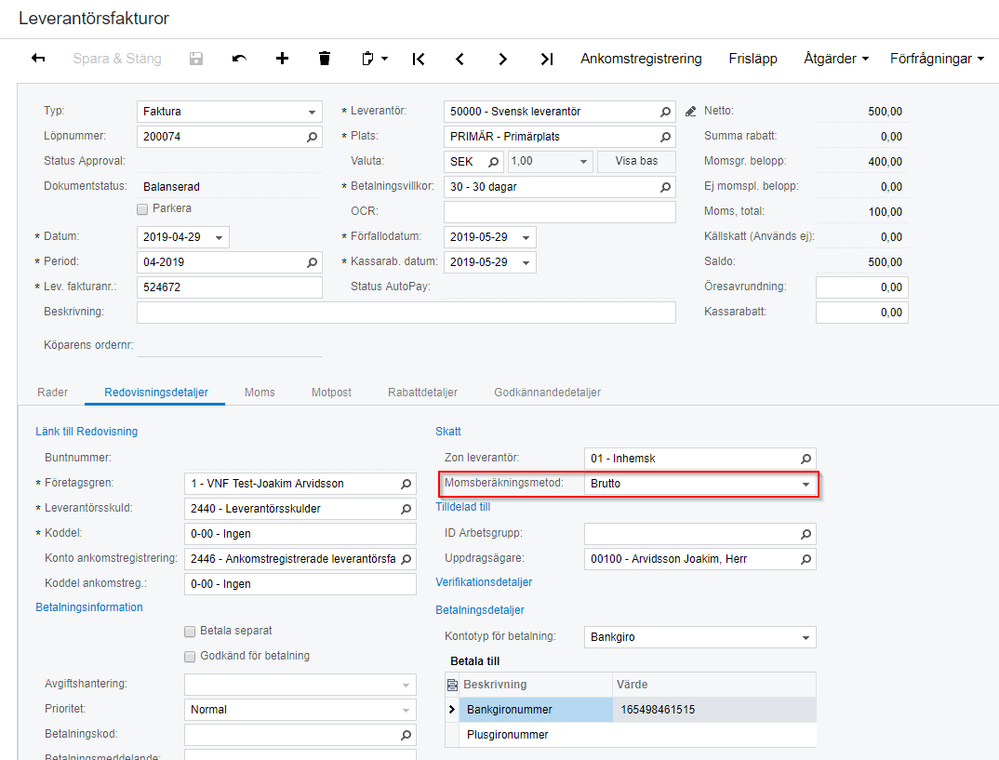
Task: Delete invoice using trash can icon
Action: [324, 59]
